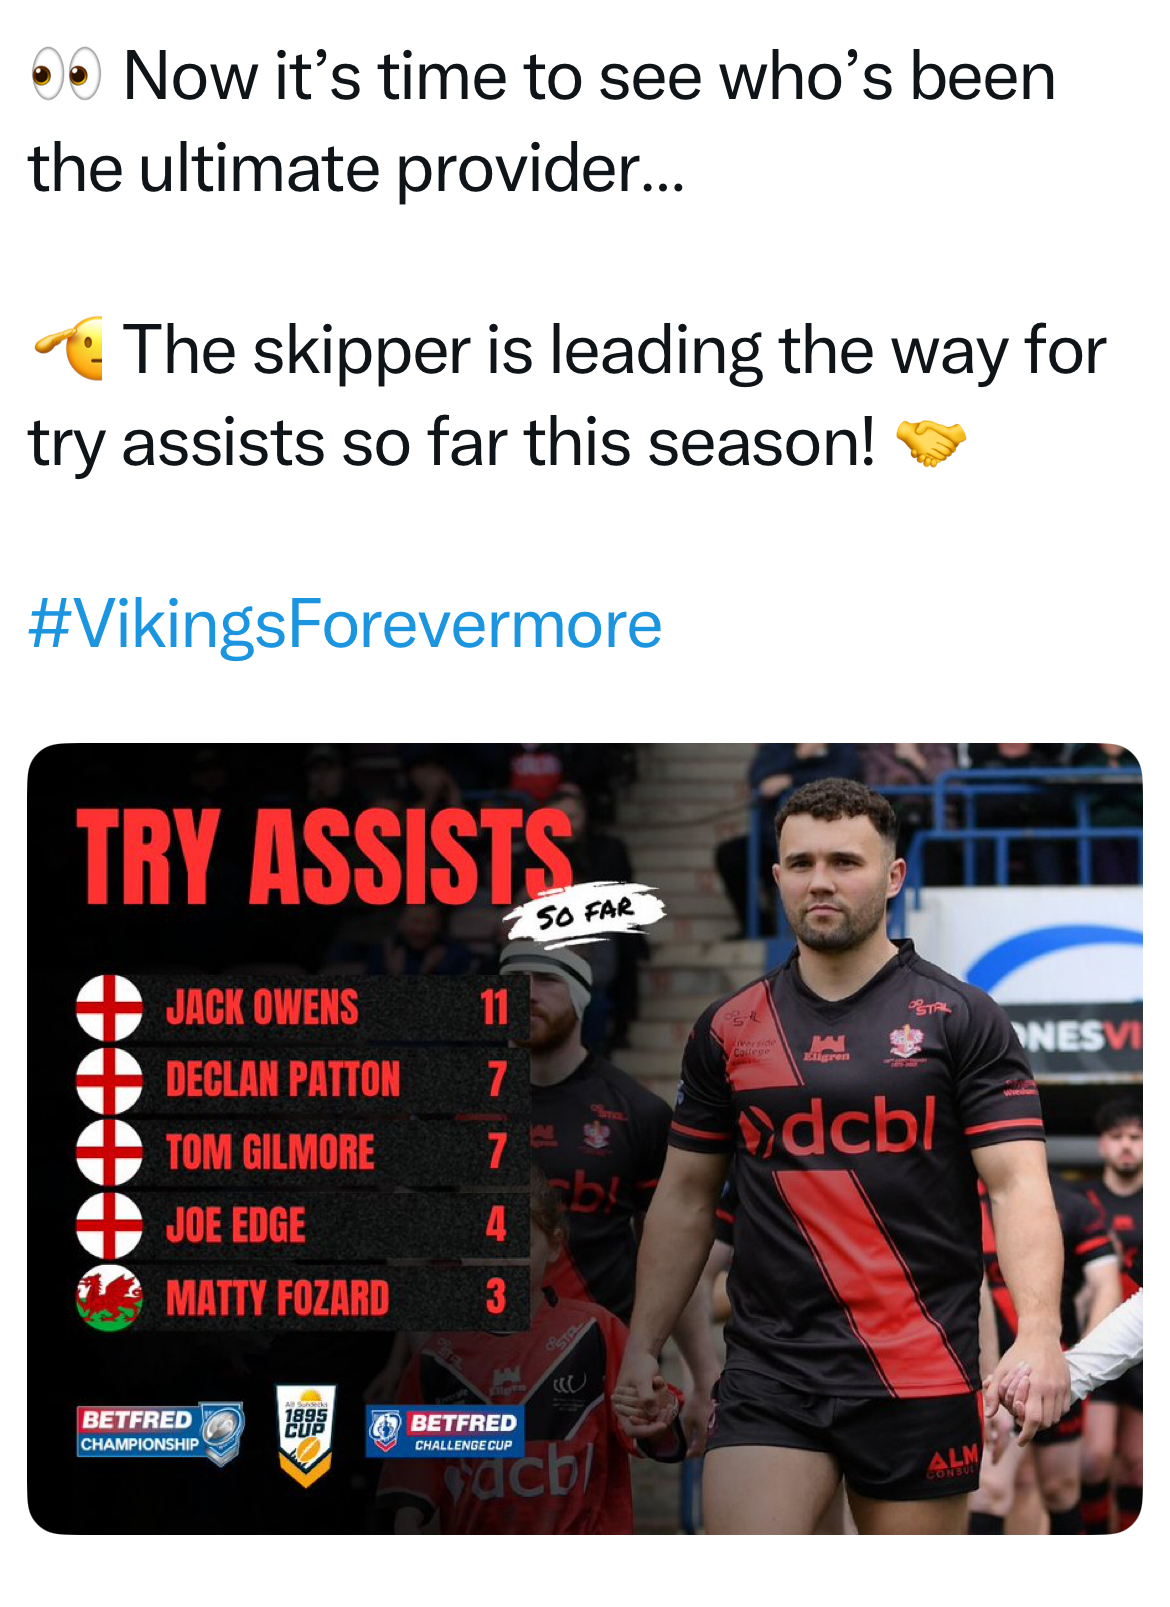Click the Betfred Challenge Cup logo

coord(443,1431)
